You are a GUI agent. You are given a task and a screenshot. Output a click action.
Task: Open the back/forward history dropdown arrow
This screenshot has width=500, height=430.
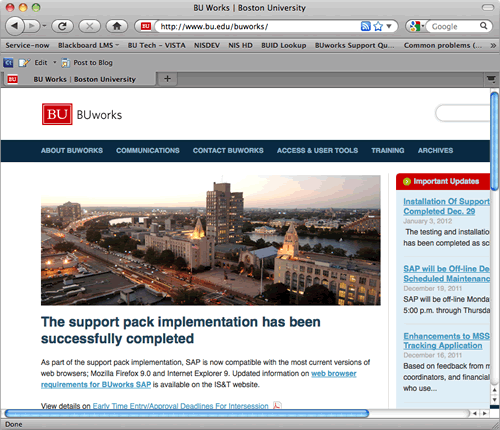tap(44, 26)
